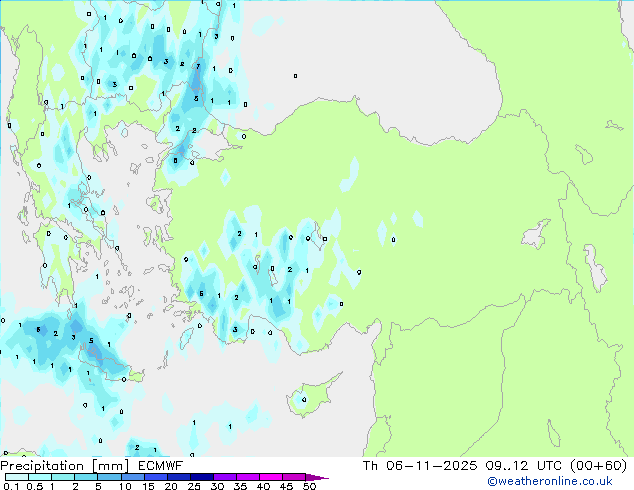Pick the 1–2 mm legend color box
Viewport: 634px width, 490px height.
(x=63, y=477)
